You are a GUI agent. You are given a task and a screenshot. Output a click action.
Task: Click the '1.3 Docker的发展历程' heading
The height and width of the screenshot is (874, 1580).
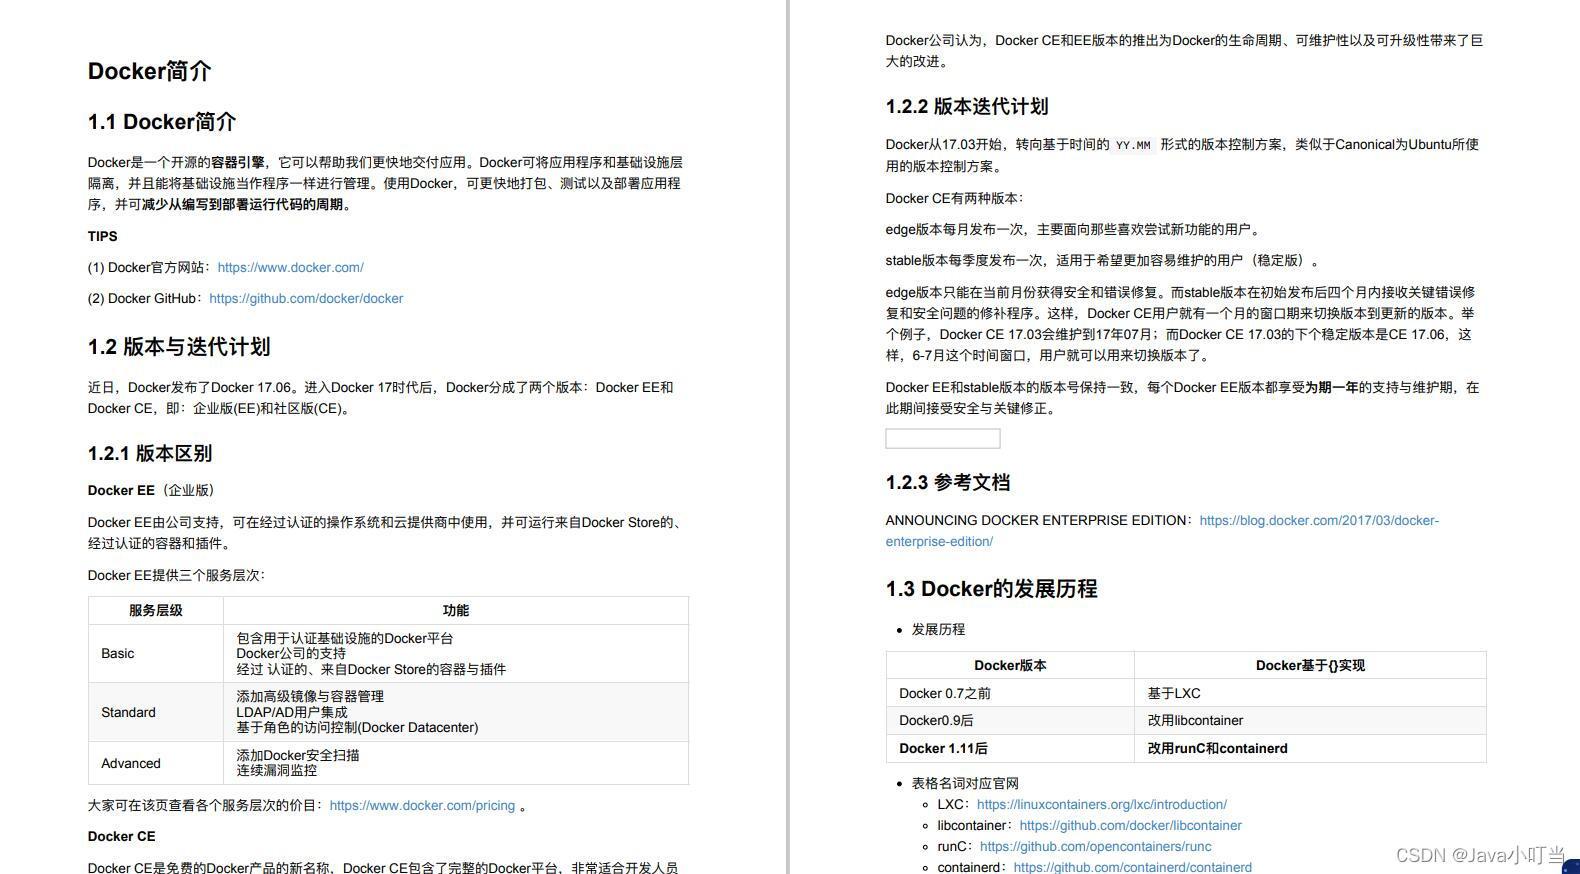(x=991, y=589)
